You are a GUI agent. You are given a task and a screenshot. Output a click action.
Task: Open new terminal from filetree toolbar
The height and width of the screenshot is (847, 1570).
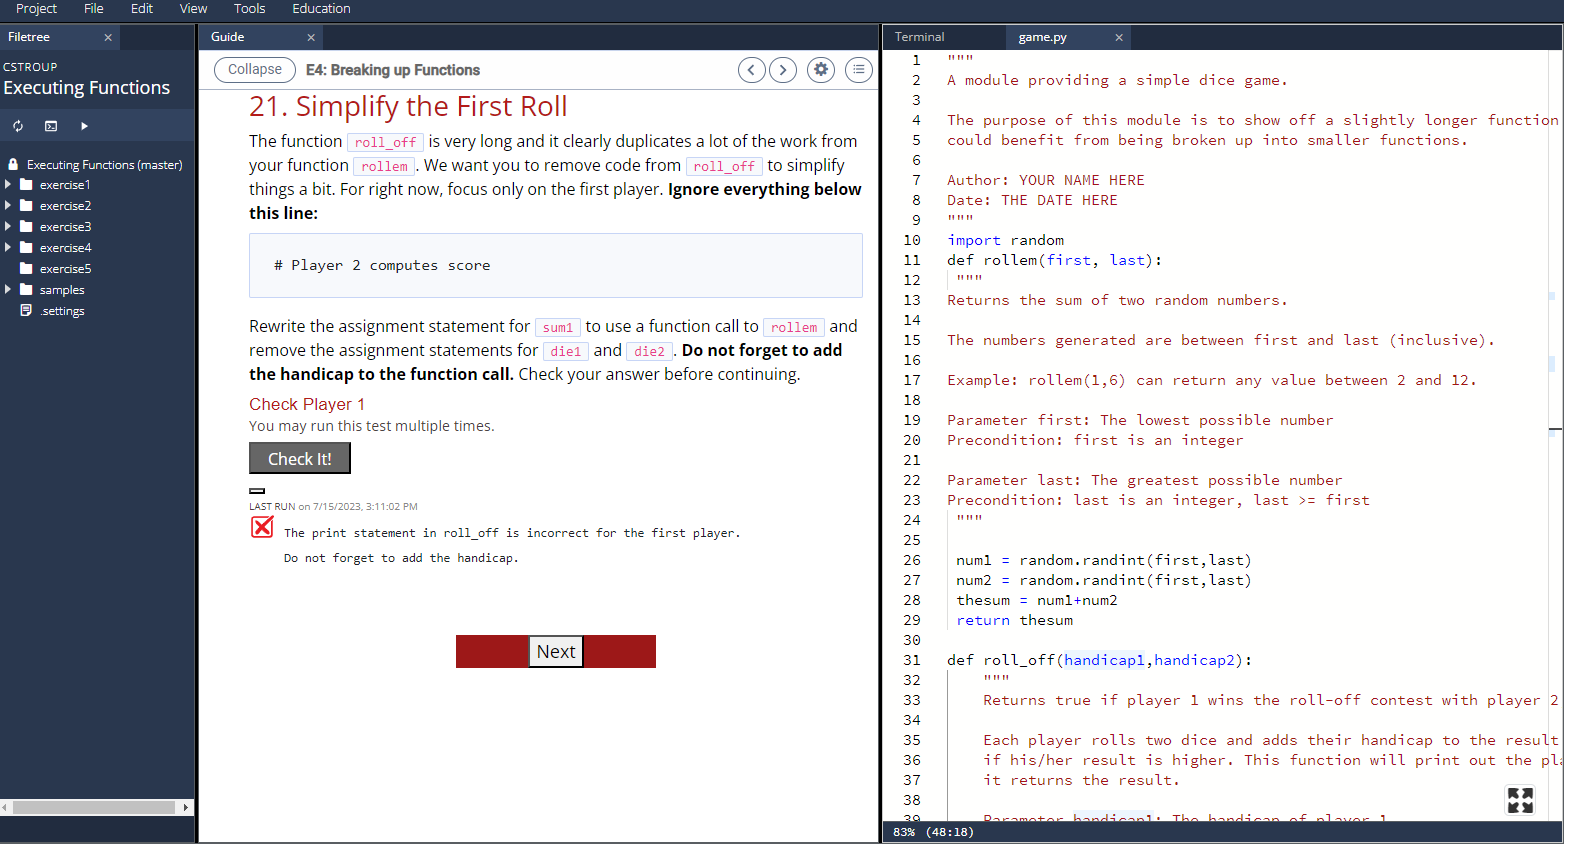tap(51, 126)
